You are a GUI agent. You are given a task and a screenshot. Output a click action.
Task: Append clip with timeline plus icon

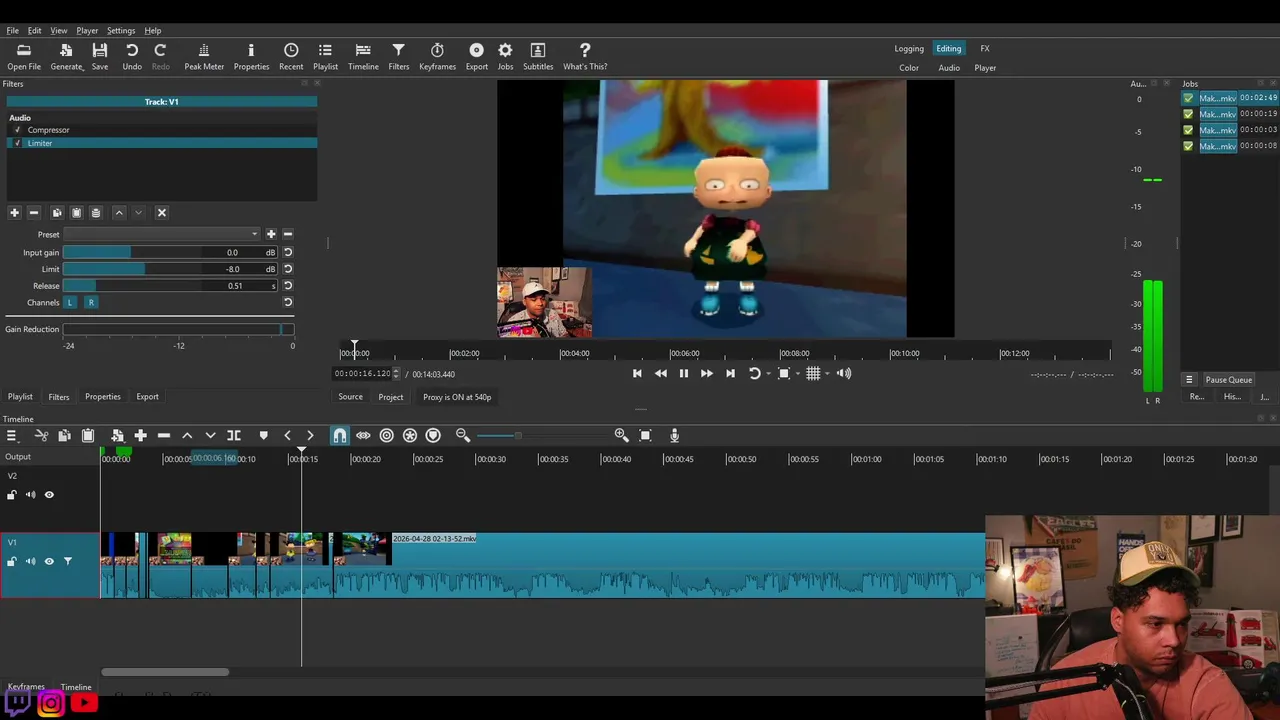(x=141, y=436)
